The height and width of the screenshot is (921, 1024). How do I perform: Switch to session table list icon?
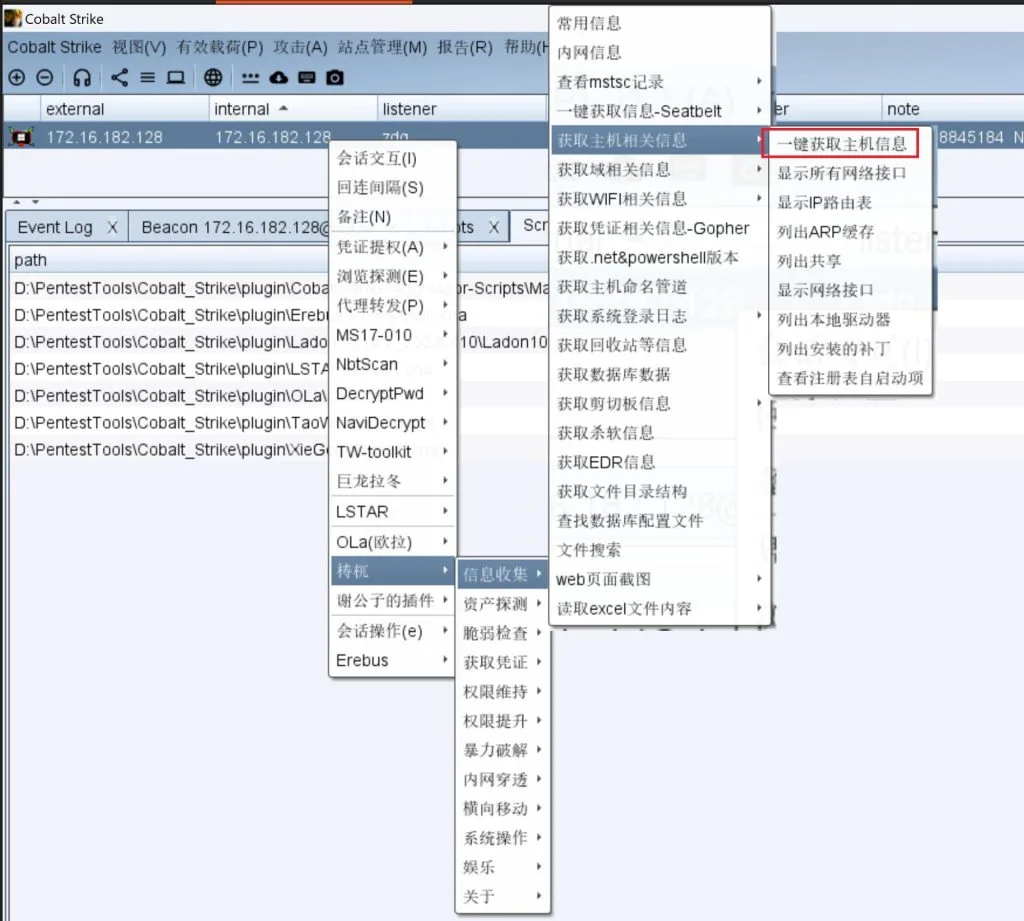148,78
